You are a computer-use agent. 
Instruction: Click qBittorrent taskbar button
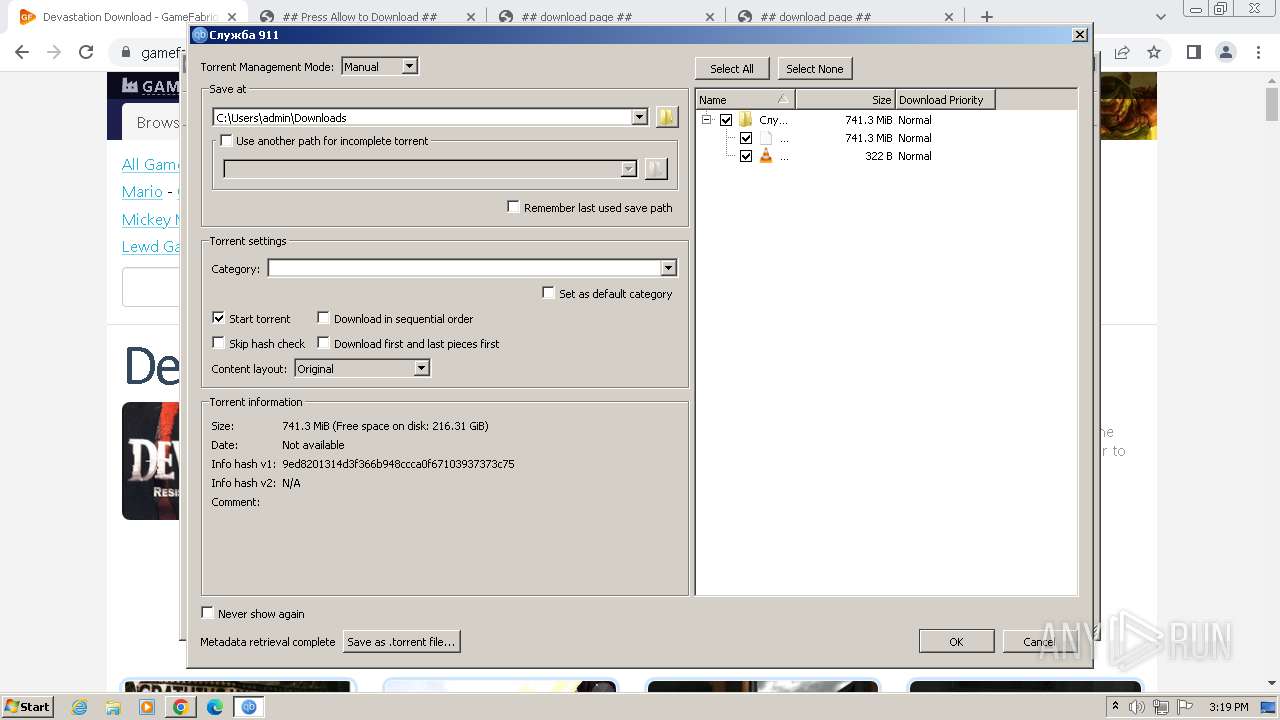(x=249, y=707)
